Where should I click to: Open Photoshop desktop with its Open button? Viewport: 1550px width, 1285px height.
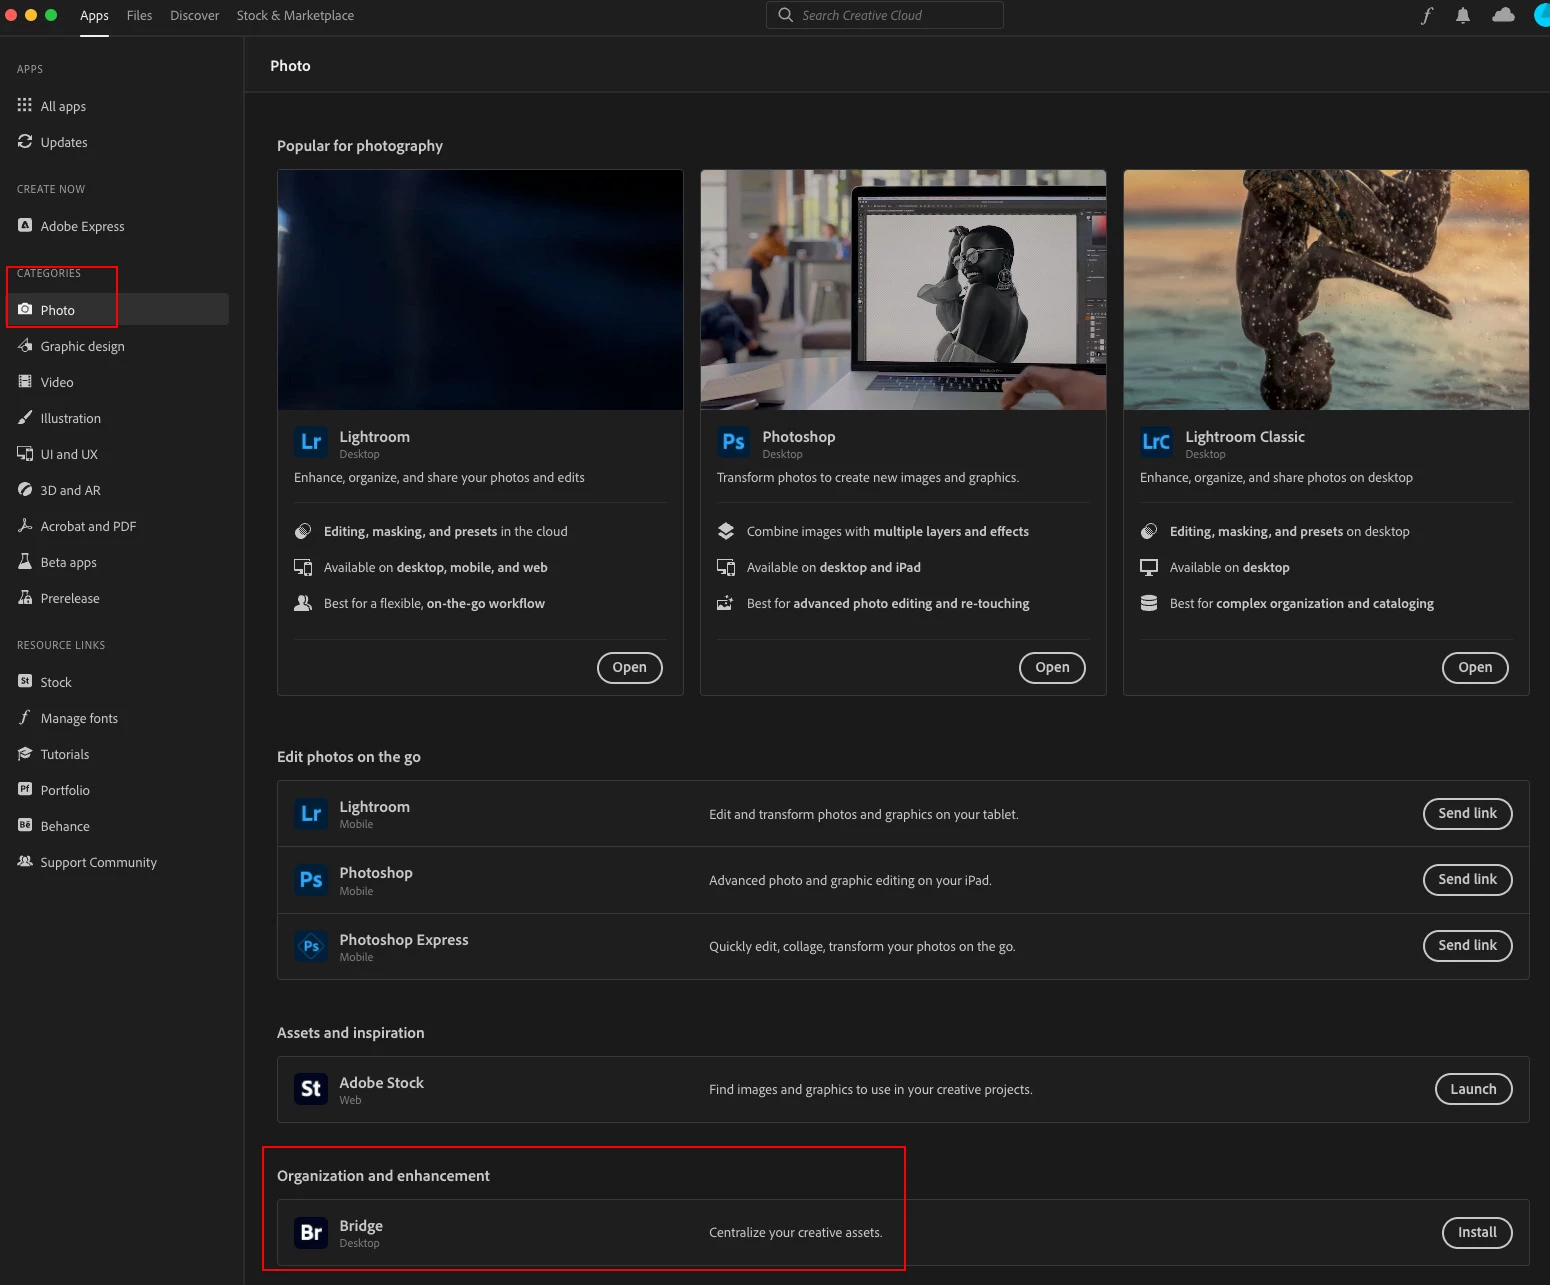click(x=1052, y=667)
